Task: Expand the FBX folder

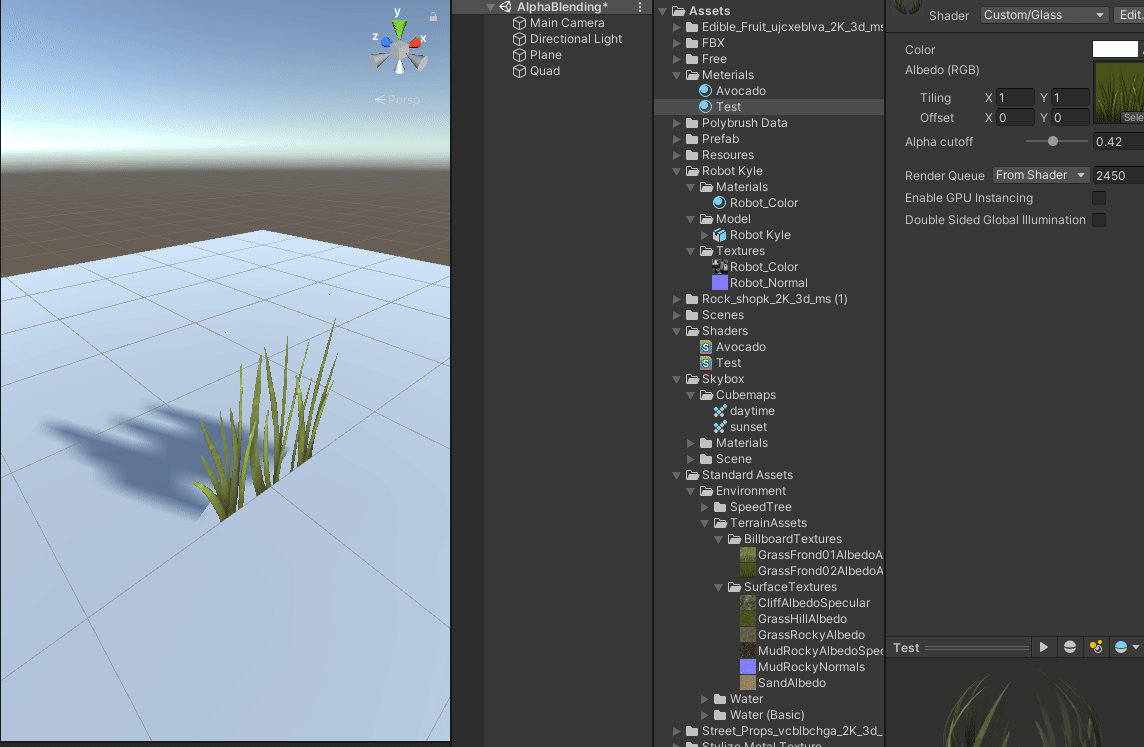Action: 677,43
